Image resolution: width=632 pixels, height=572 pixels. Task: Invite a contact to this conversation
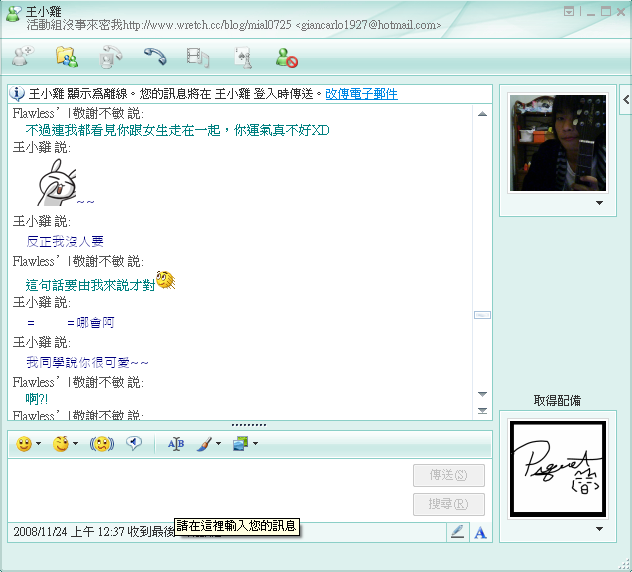(x=23, y=56)
